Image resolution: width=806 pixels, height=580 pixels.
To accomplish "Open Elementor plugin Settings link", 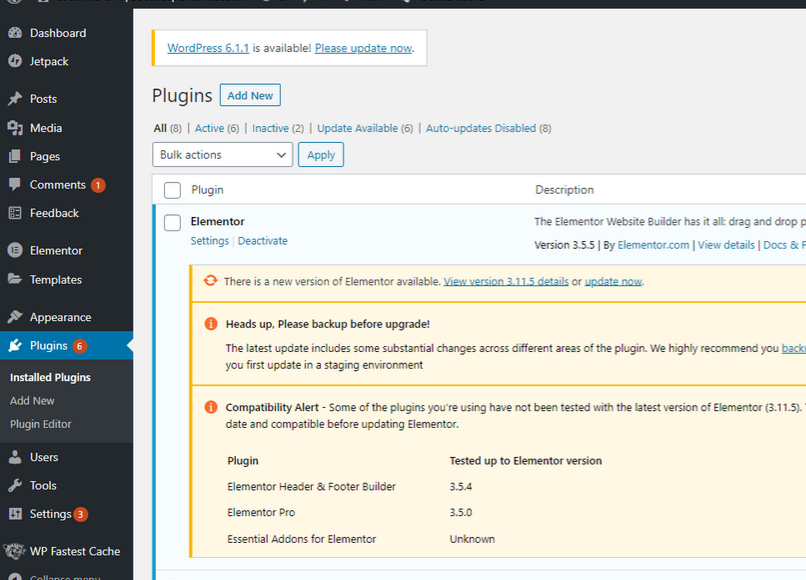I will [x=210, y=241].
